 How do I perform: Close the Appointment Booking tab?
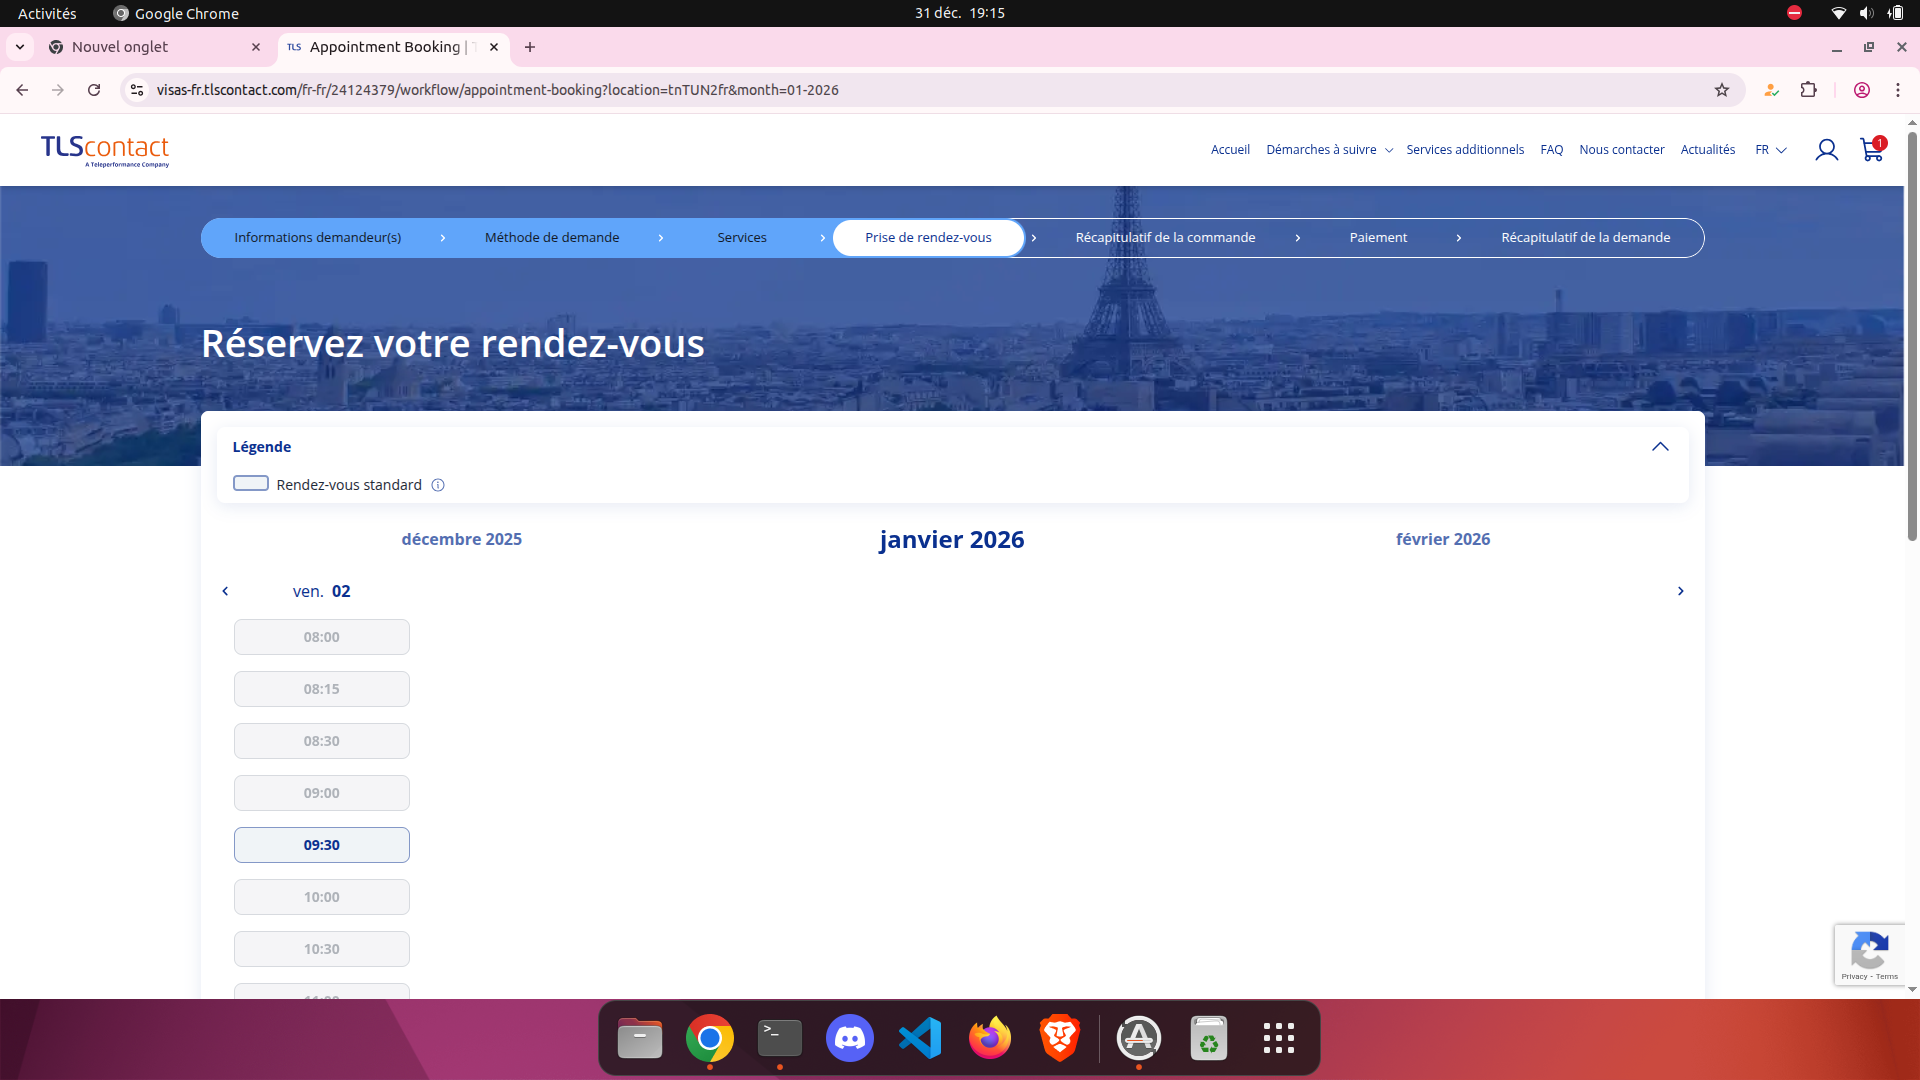(494, 47)
